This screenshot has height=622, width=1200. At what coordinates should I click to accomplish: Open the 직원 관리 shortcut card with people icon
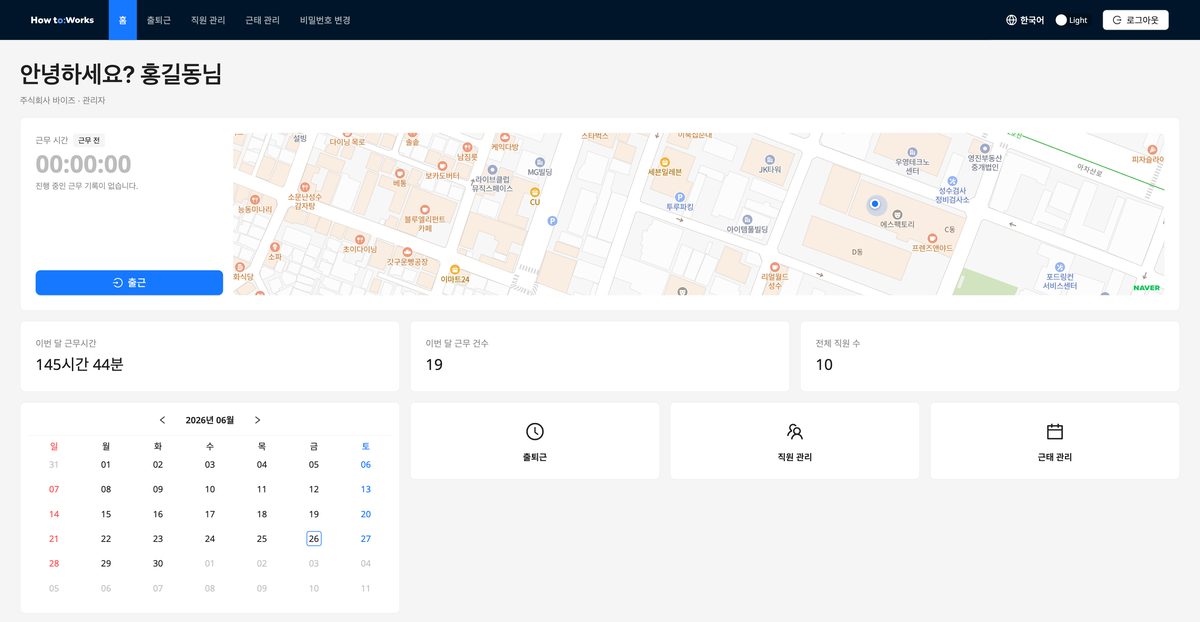click(795, 441)
